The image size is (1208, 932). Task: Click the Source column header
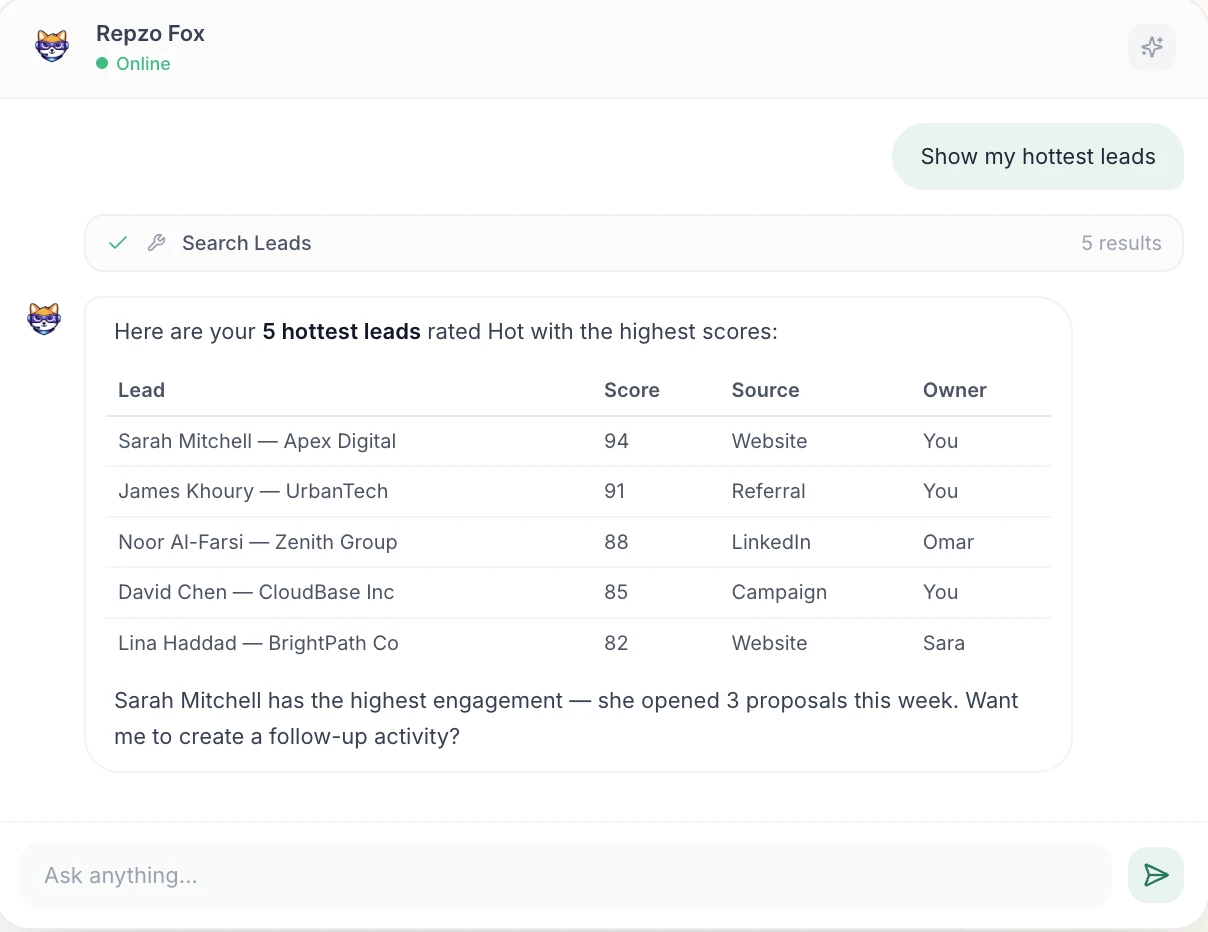tap(765, 390)
